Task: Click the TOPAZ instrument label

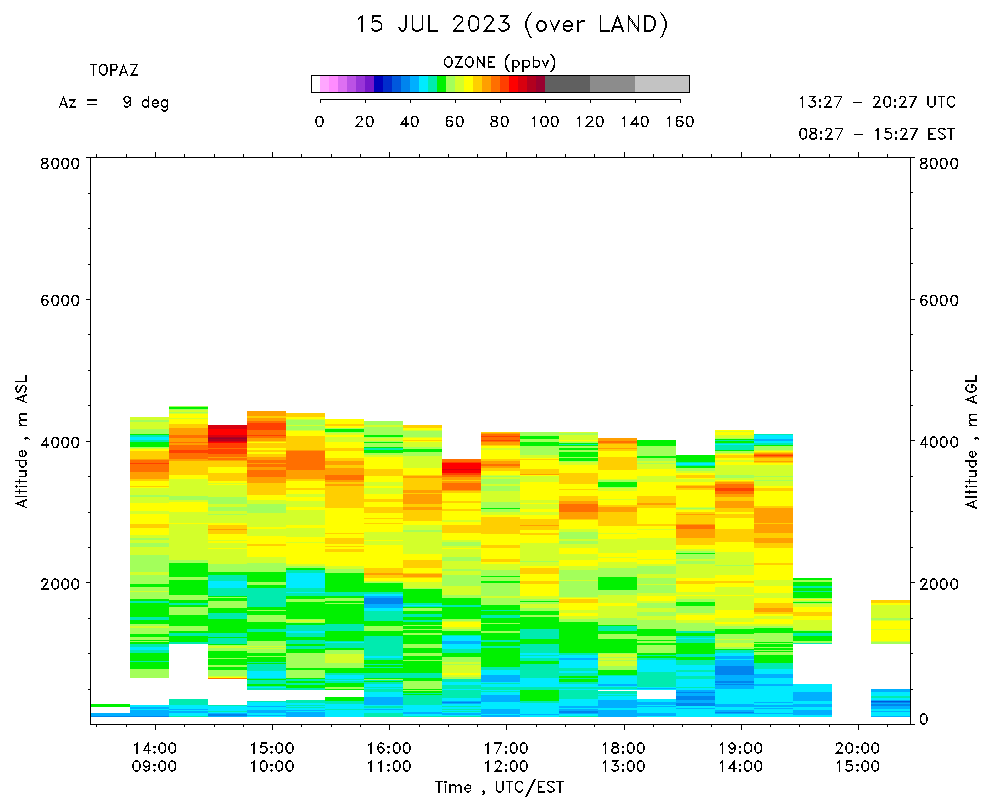Action: [x=114, y=70]
